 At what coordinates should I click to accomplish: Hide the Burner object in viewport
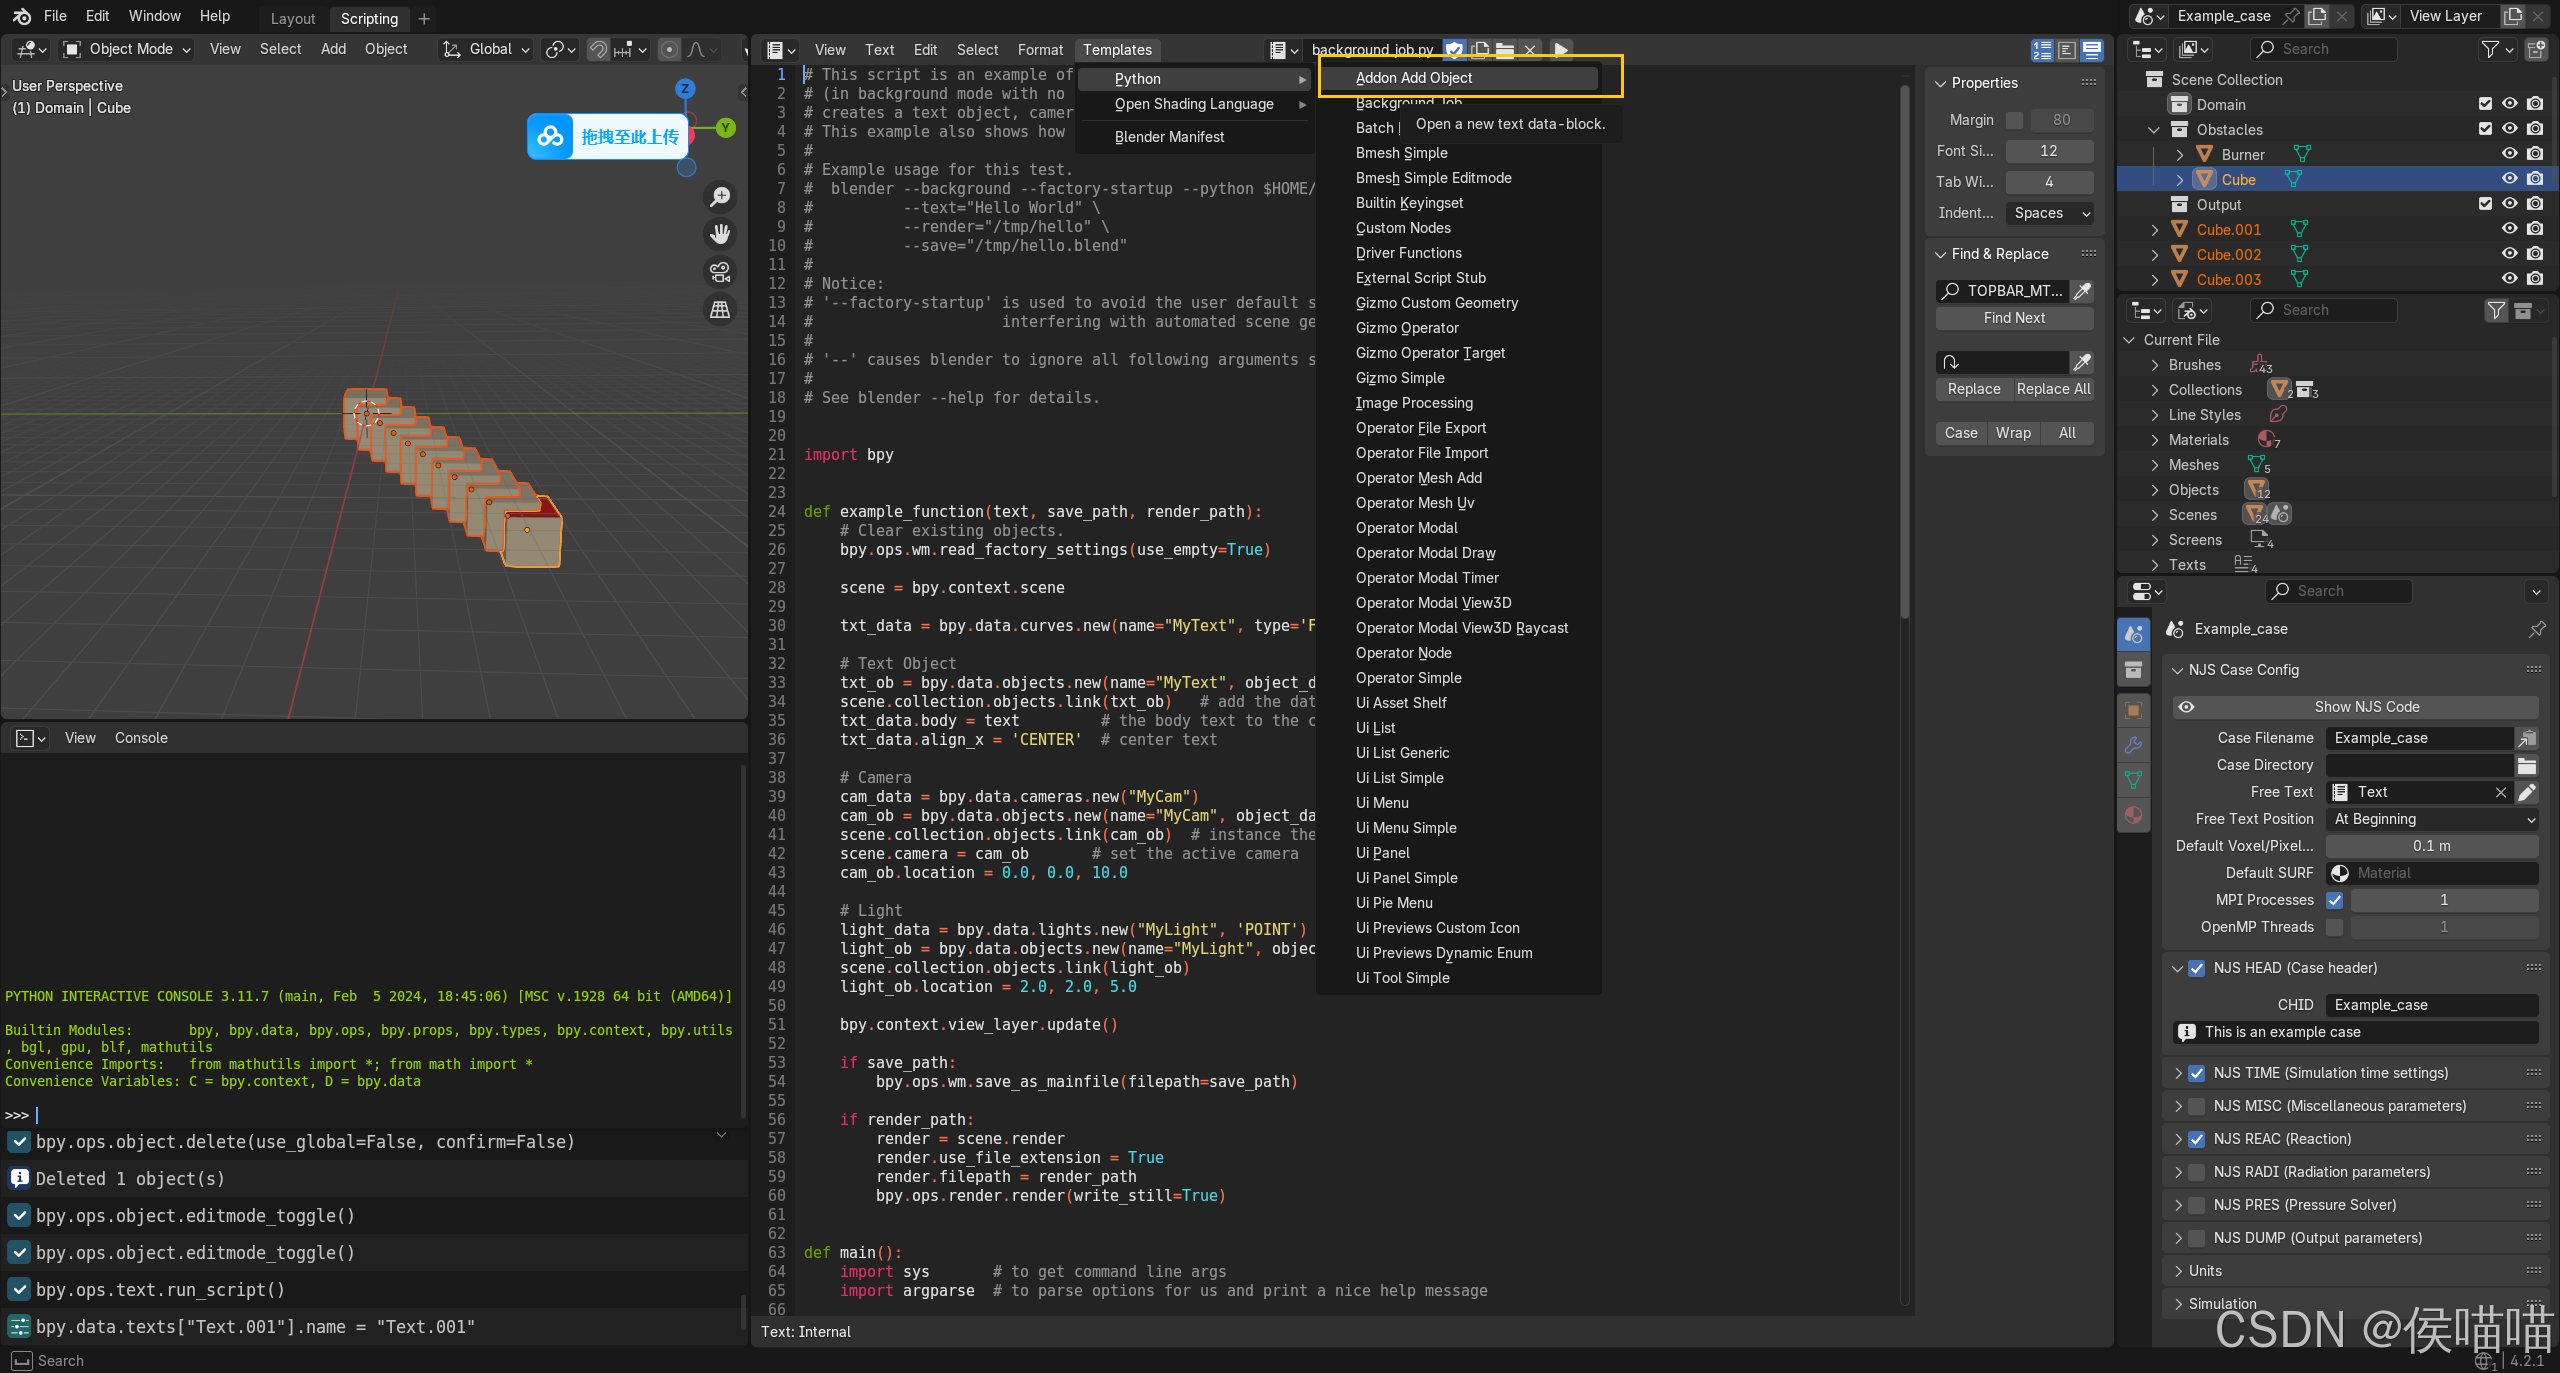[2509, 154]
